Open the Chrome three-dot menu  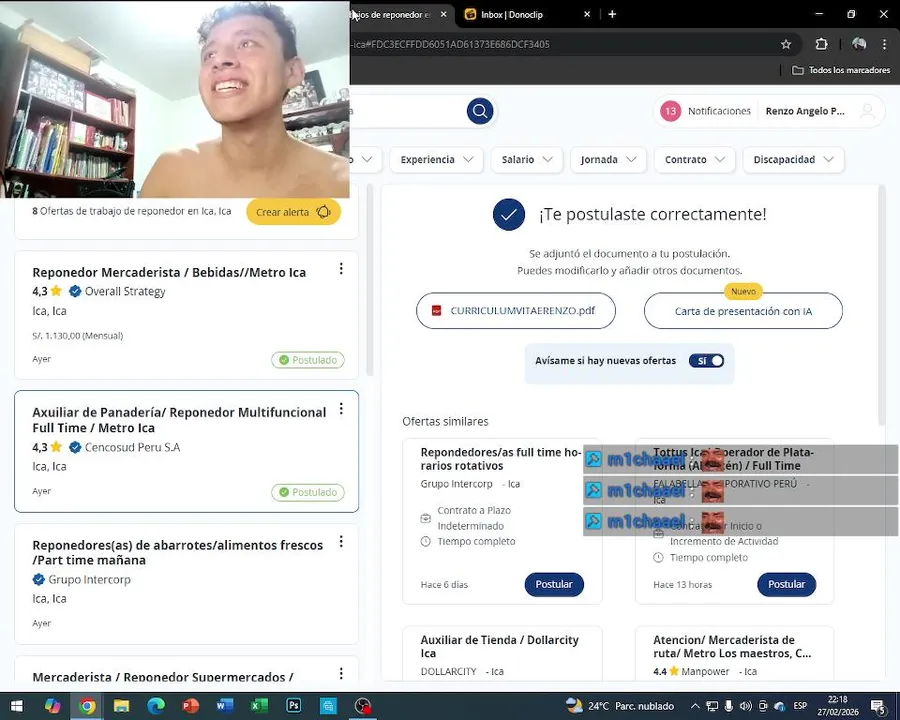885,44
